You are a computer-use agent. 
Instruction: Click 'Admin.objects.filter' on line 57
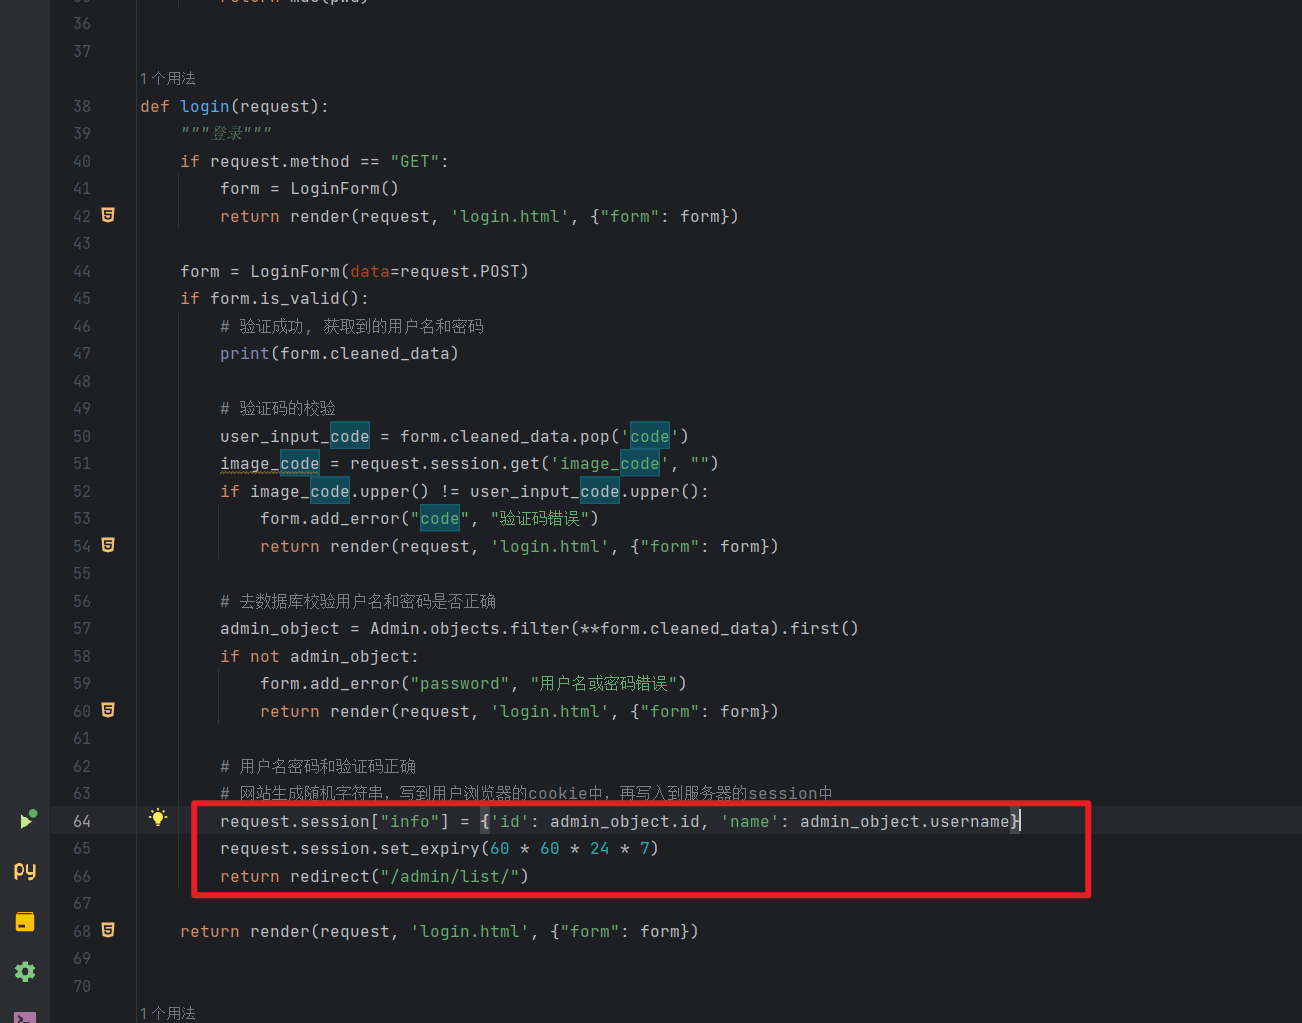pos(470,628)
